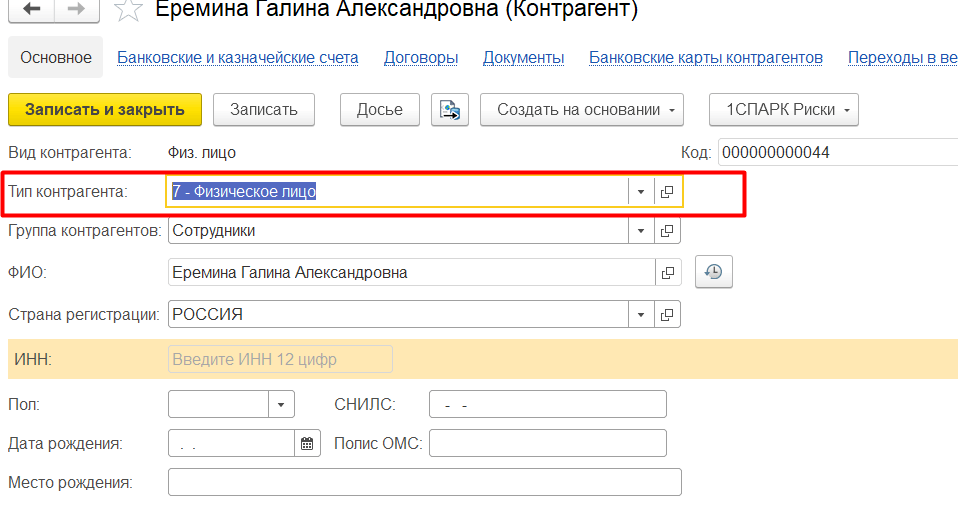Click the back navigation arrow
The height and width of the screenshot is (506, 958).
pos(33,9)
